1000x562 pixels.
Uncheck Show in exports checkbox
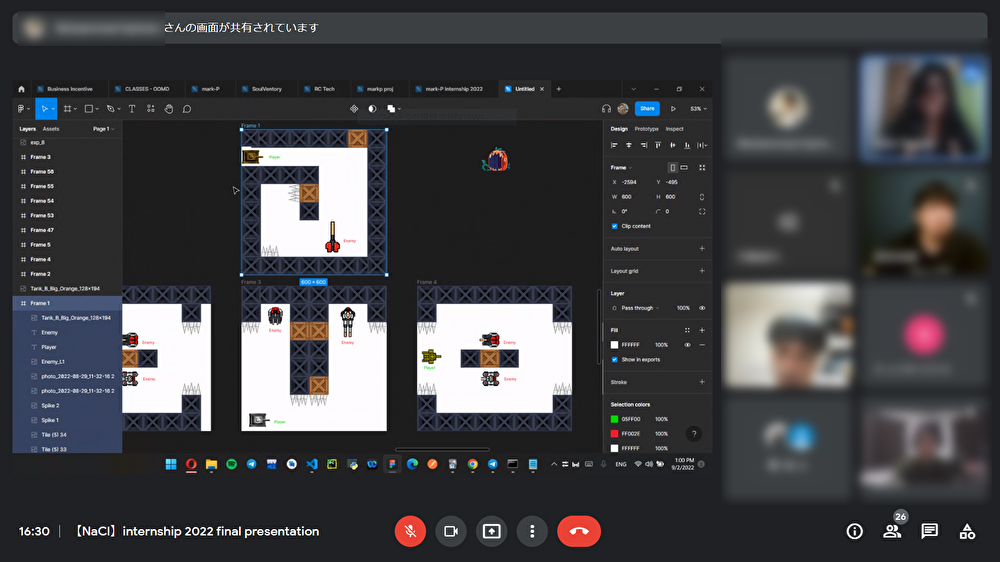[x=614, y=359]
